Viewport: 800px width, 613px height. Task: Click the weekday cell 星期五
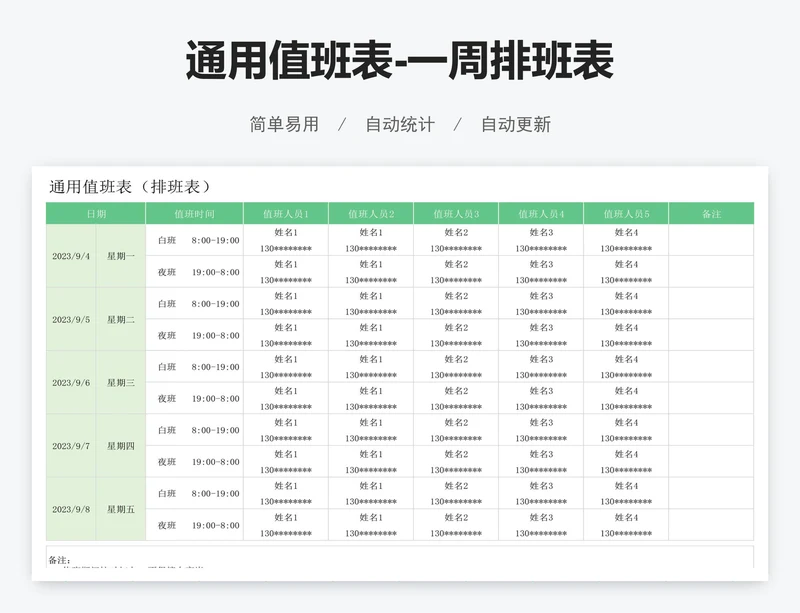(x=121, y=509)
